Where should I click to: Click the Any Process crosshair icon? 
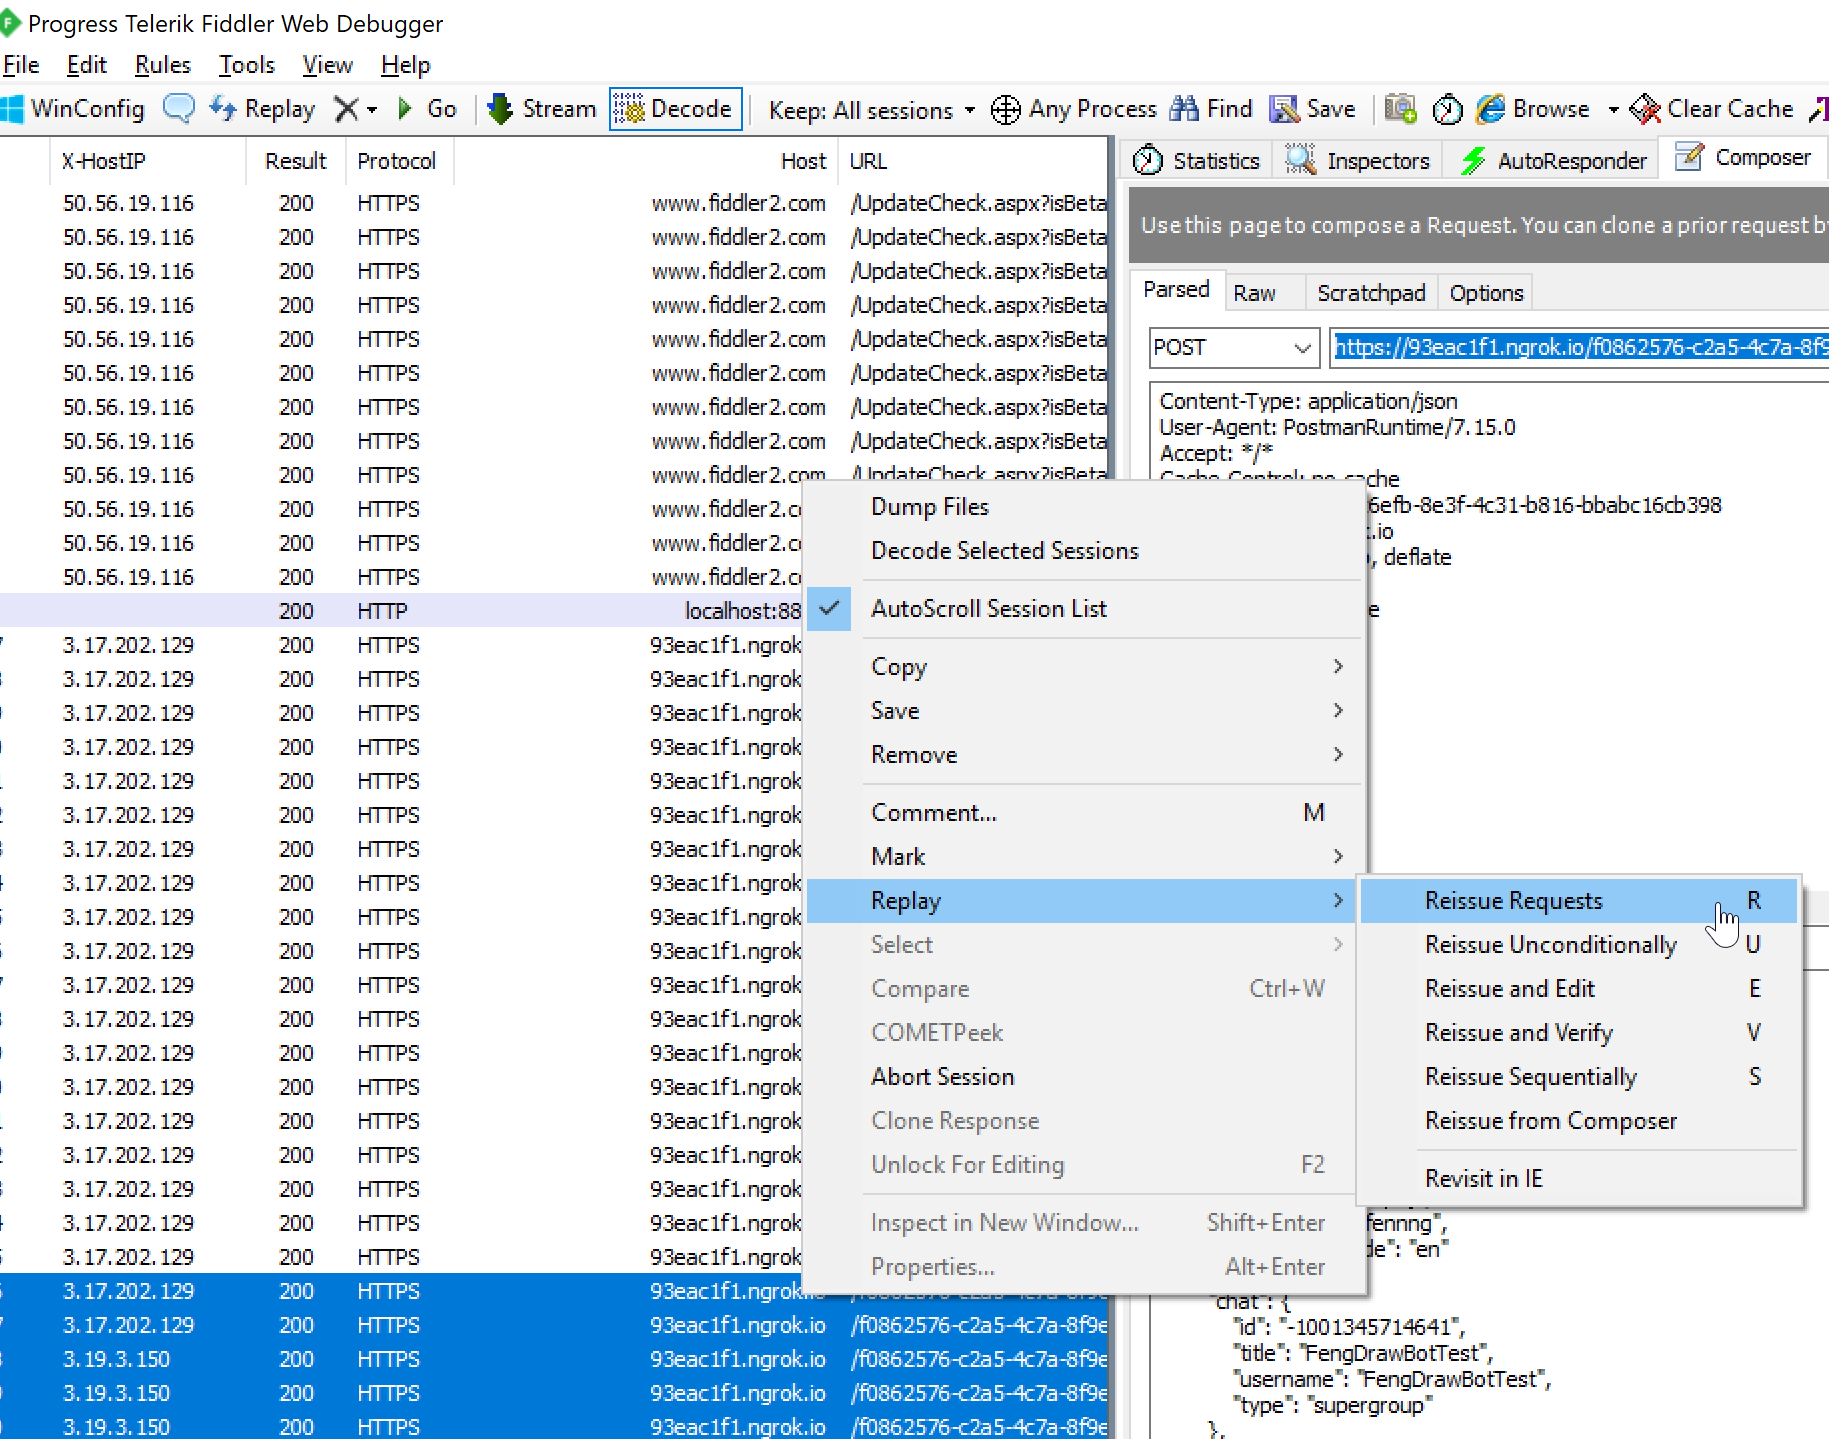point(1005,109)
